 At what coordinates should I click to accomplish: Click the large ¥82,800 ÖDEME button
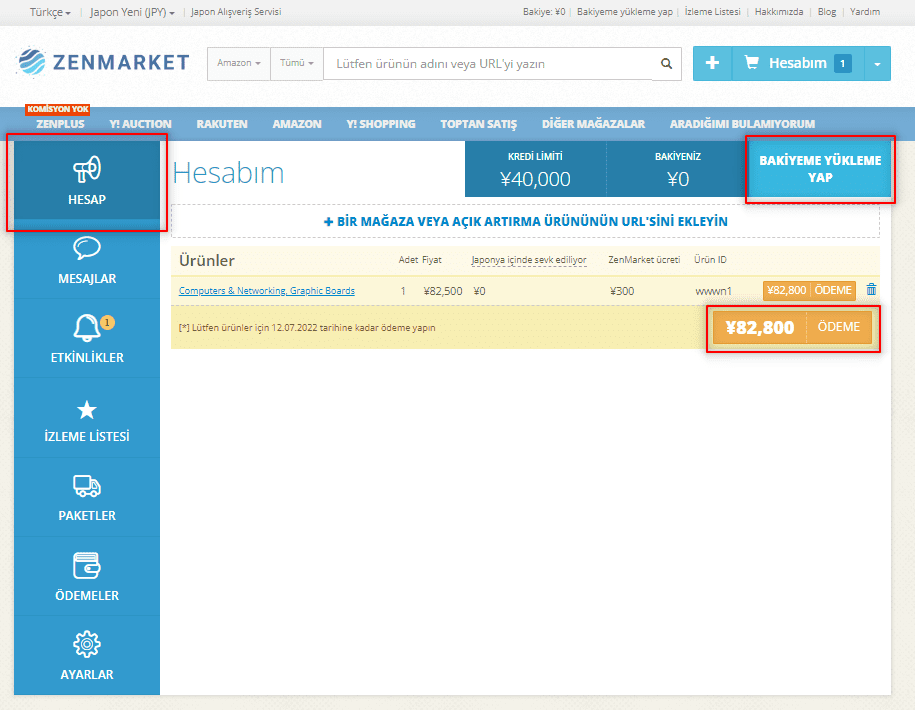(x=792, y=327)
